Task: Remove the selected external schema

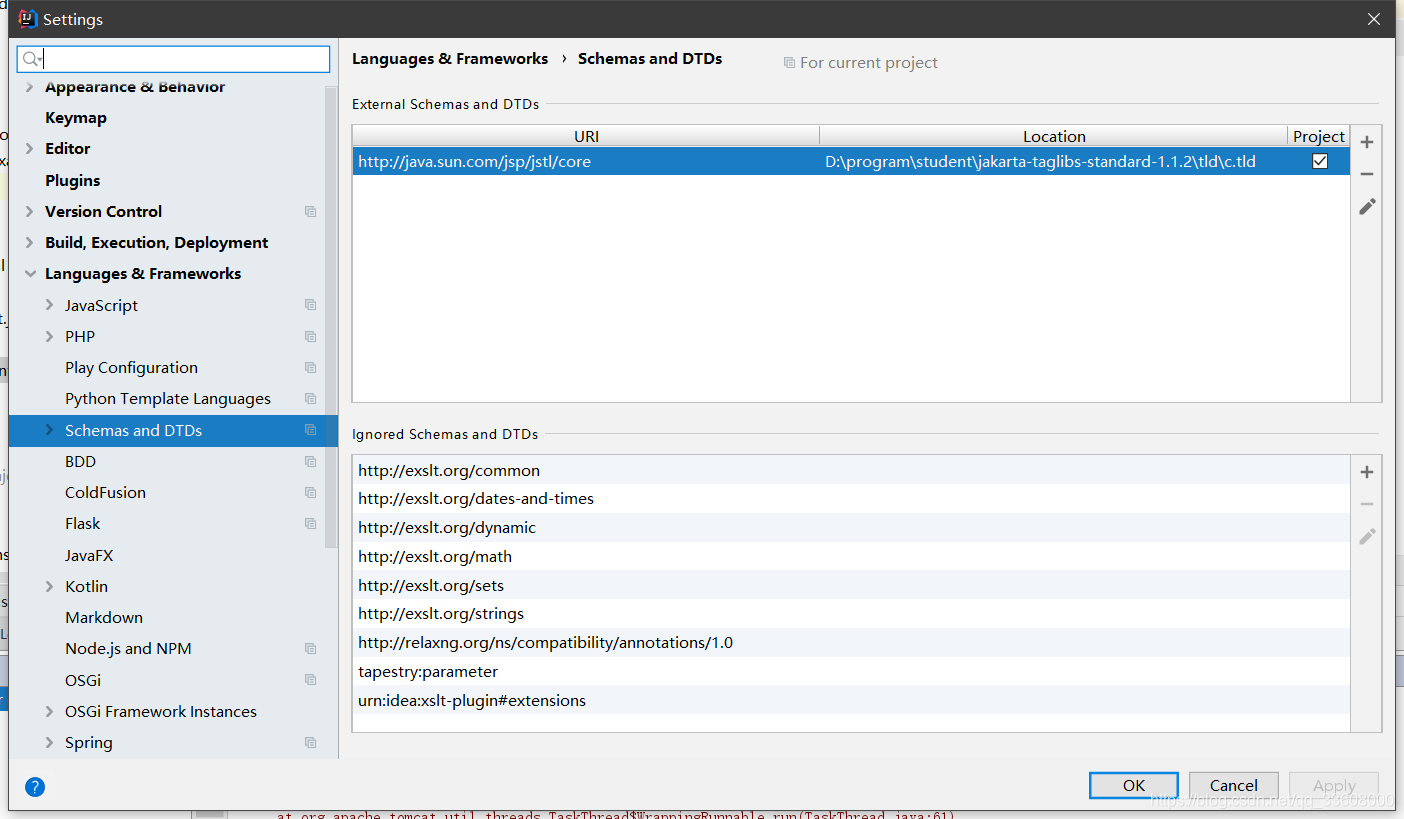Action: click(1367, 174)
